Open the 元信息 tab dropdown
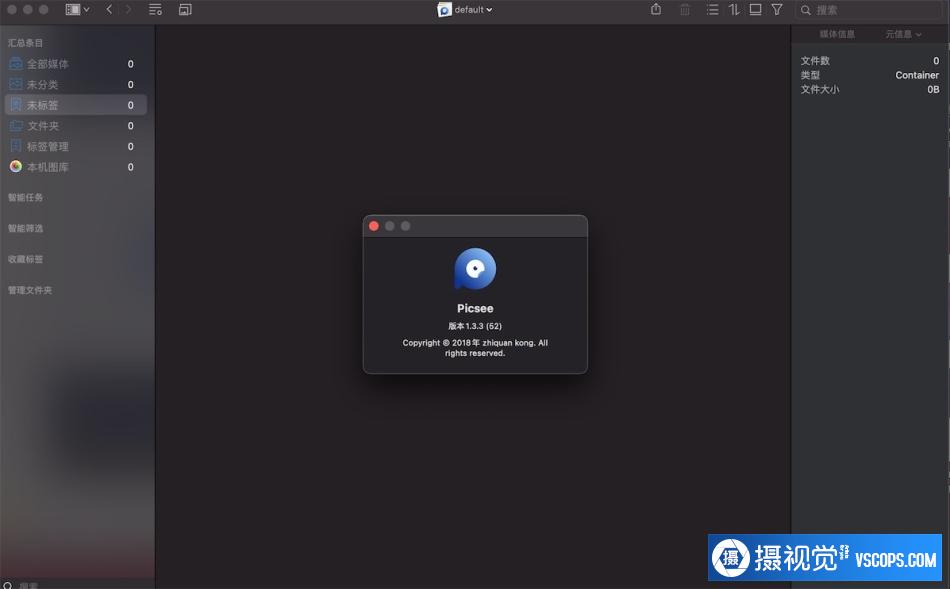The width and height of the screenshot is (950, 589). pyautogui.click(x=903, y=34)
